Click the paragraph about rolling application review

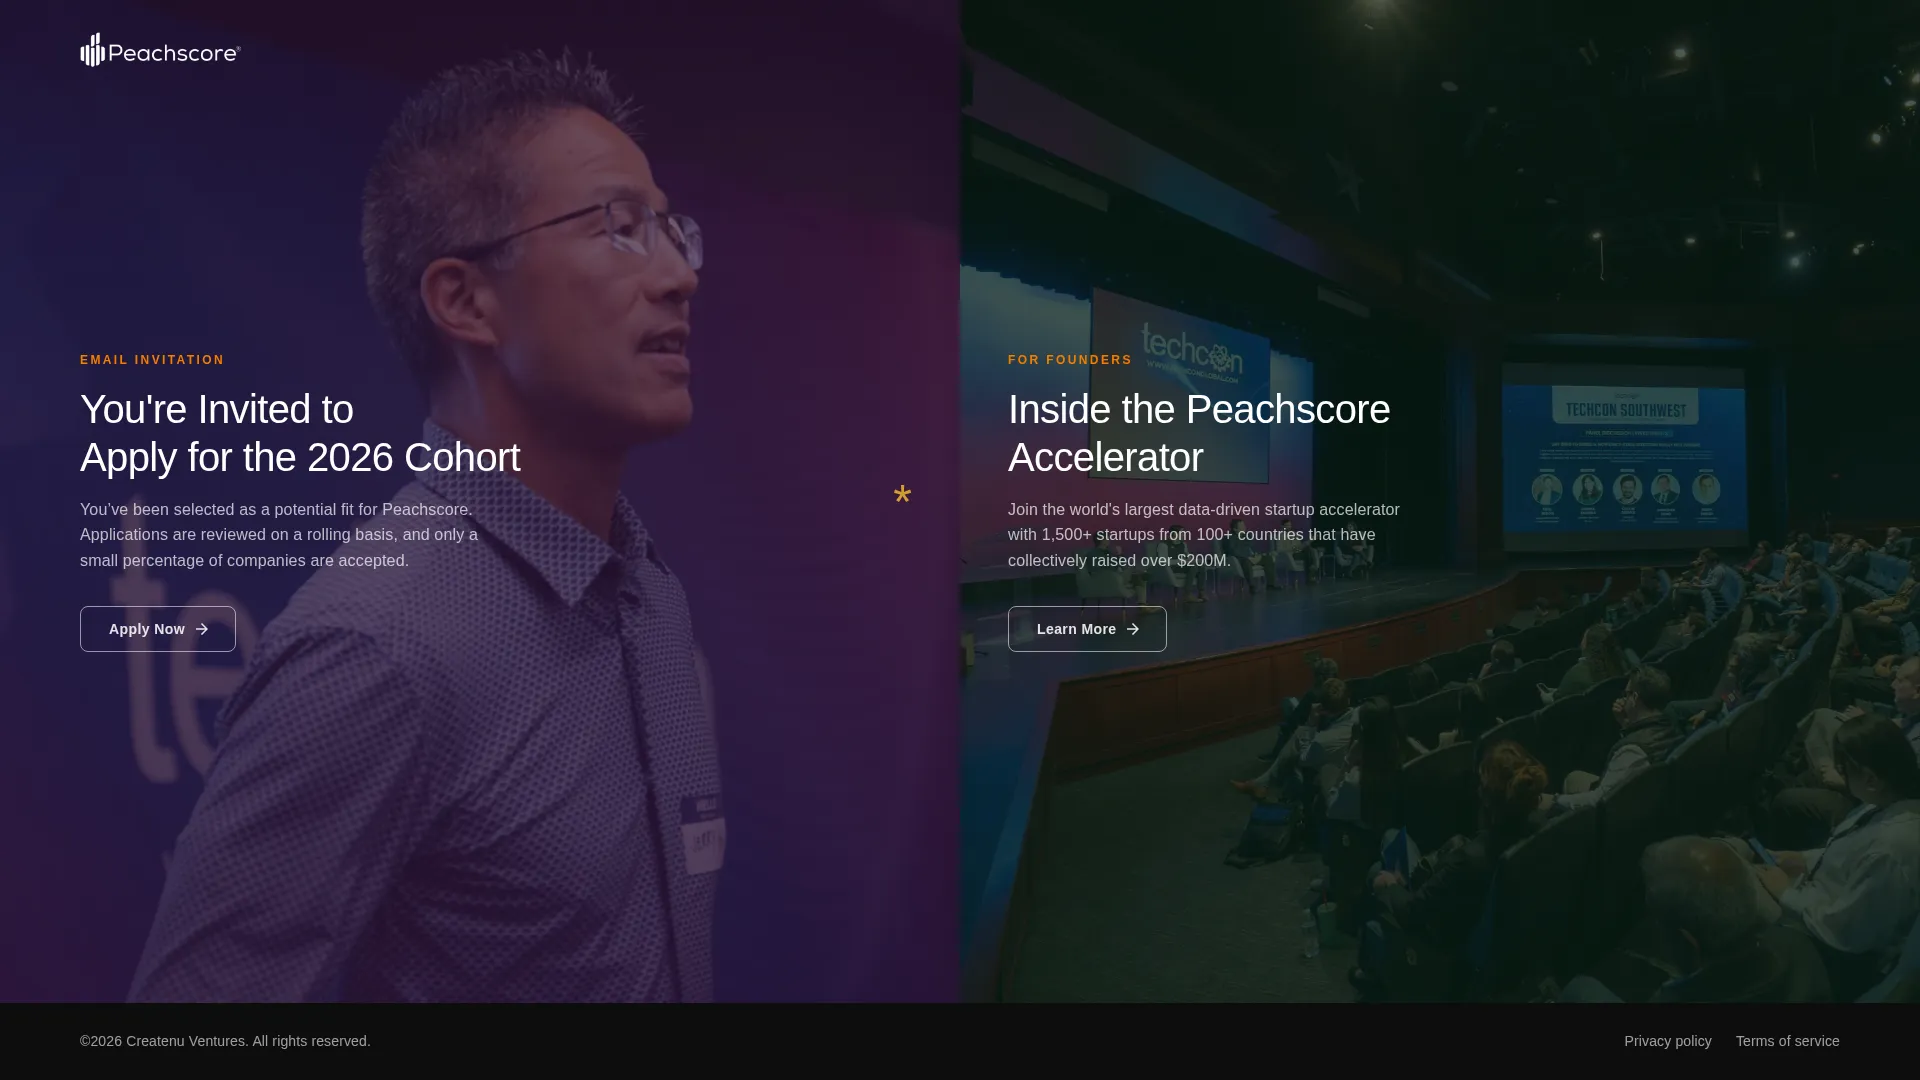(x=279, y=535)
